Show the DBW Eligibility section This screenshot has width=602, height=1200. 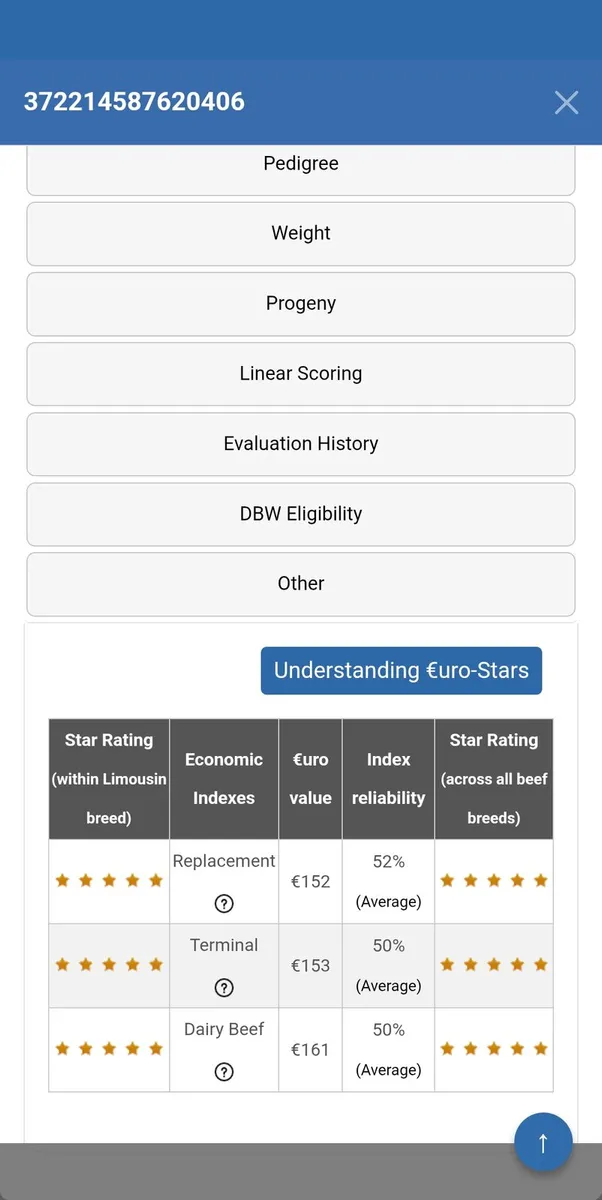click(301, 513)
